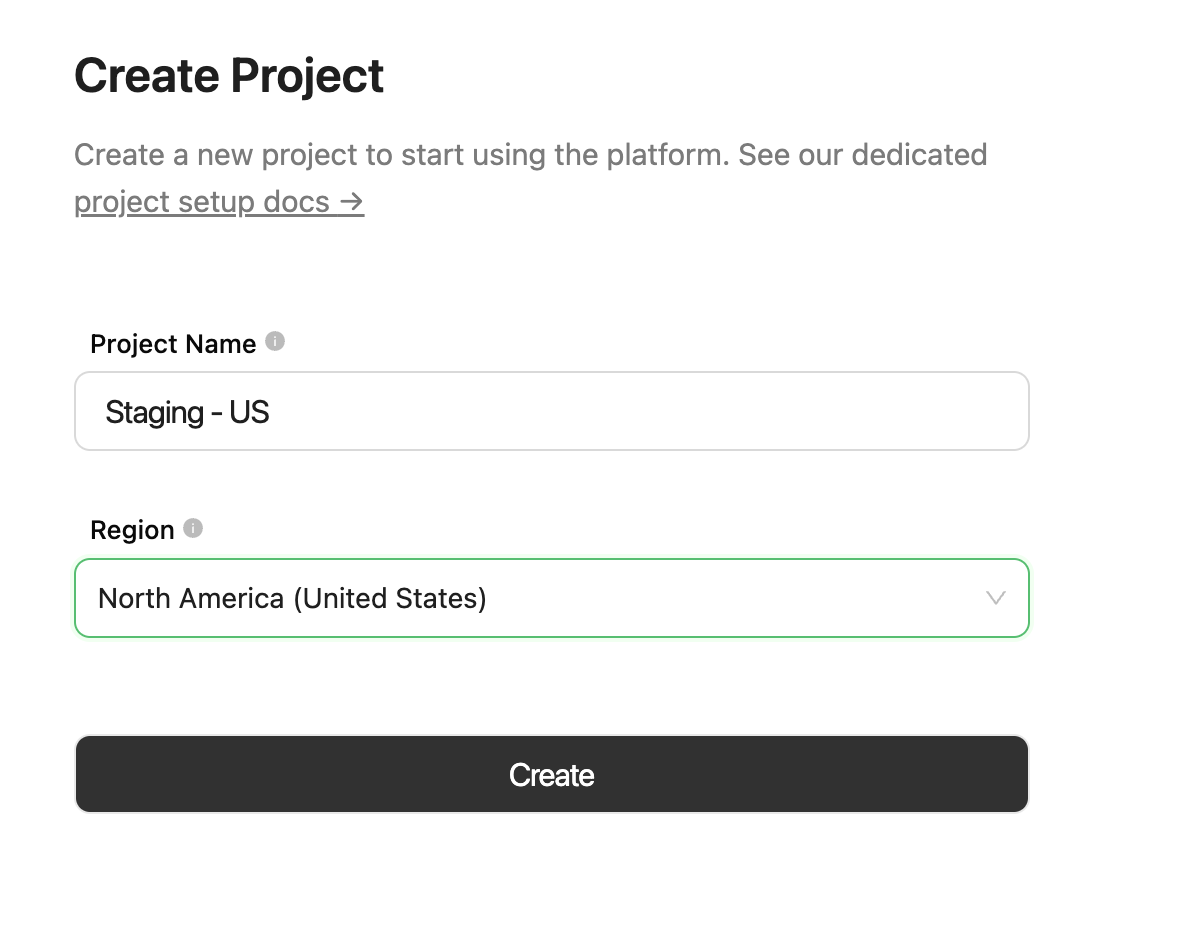Click the North America (United States) text
1180x946 pixels.
pyautogui.click(x=291, y=598)
